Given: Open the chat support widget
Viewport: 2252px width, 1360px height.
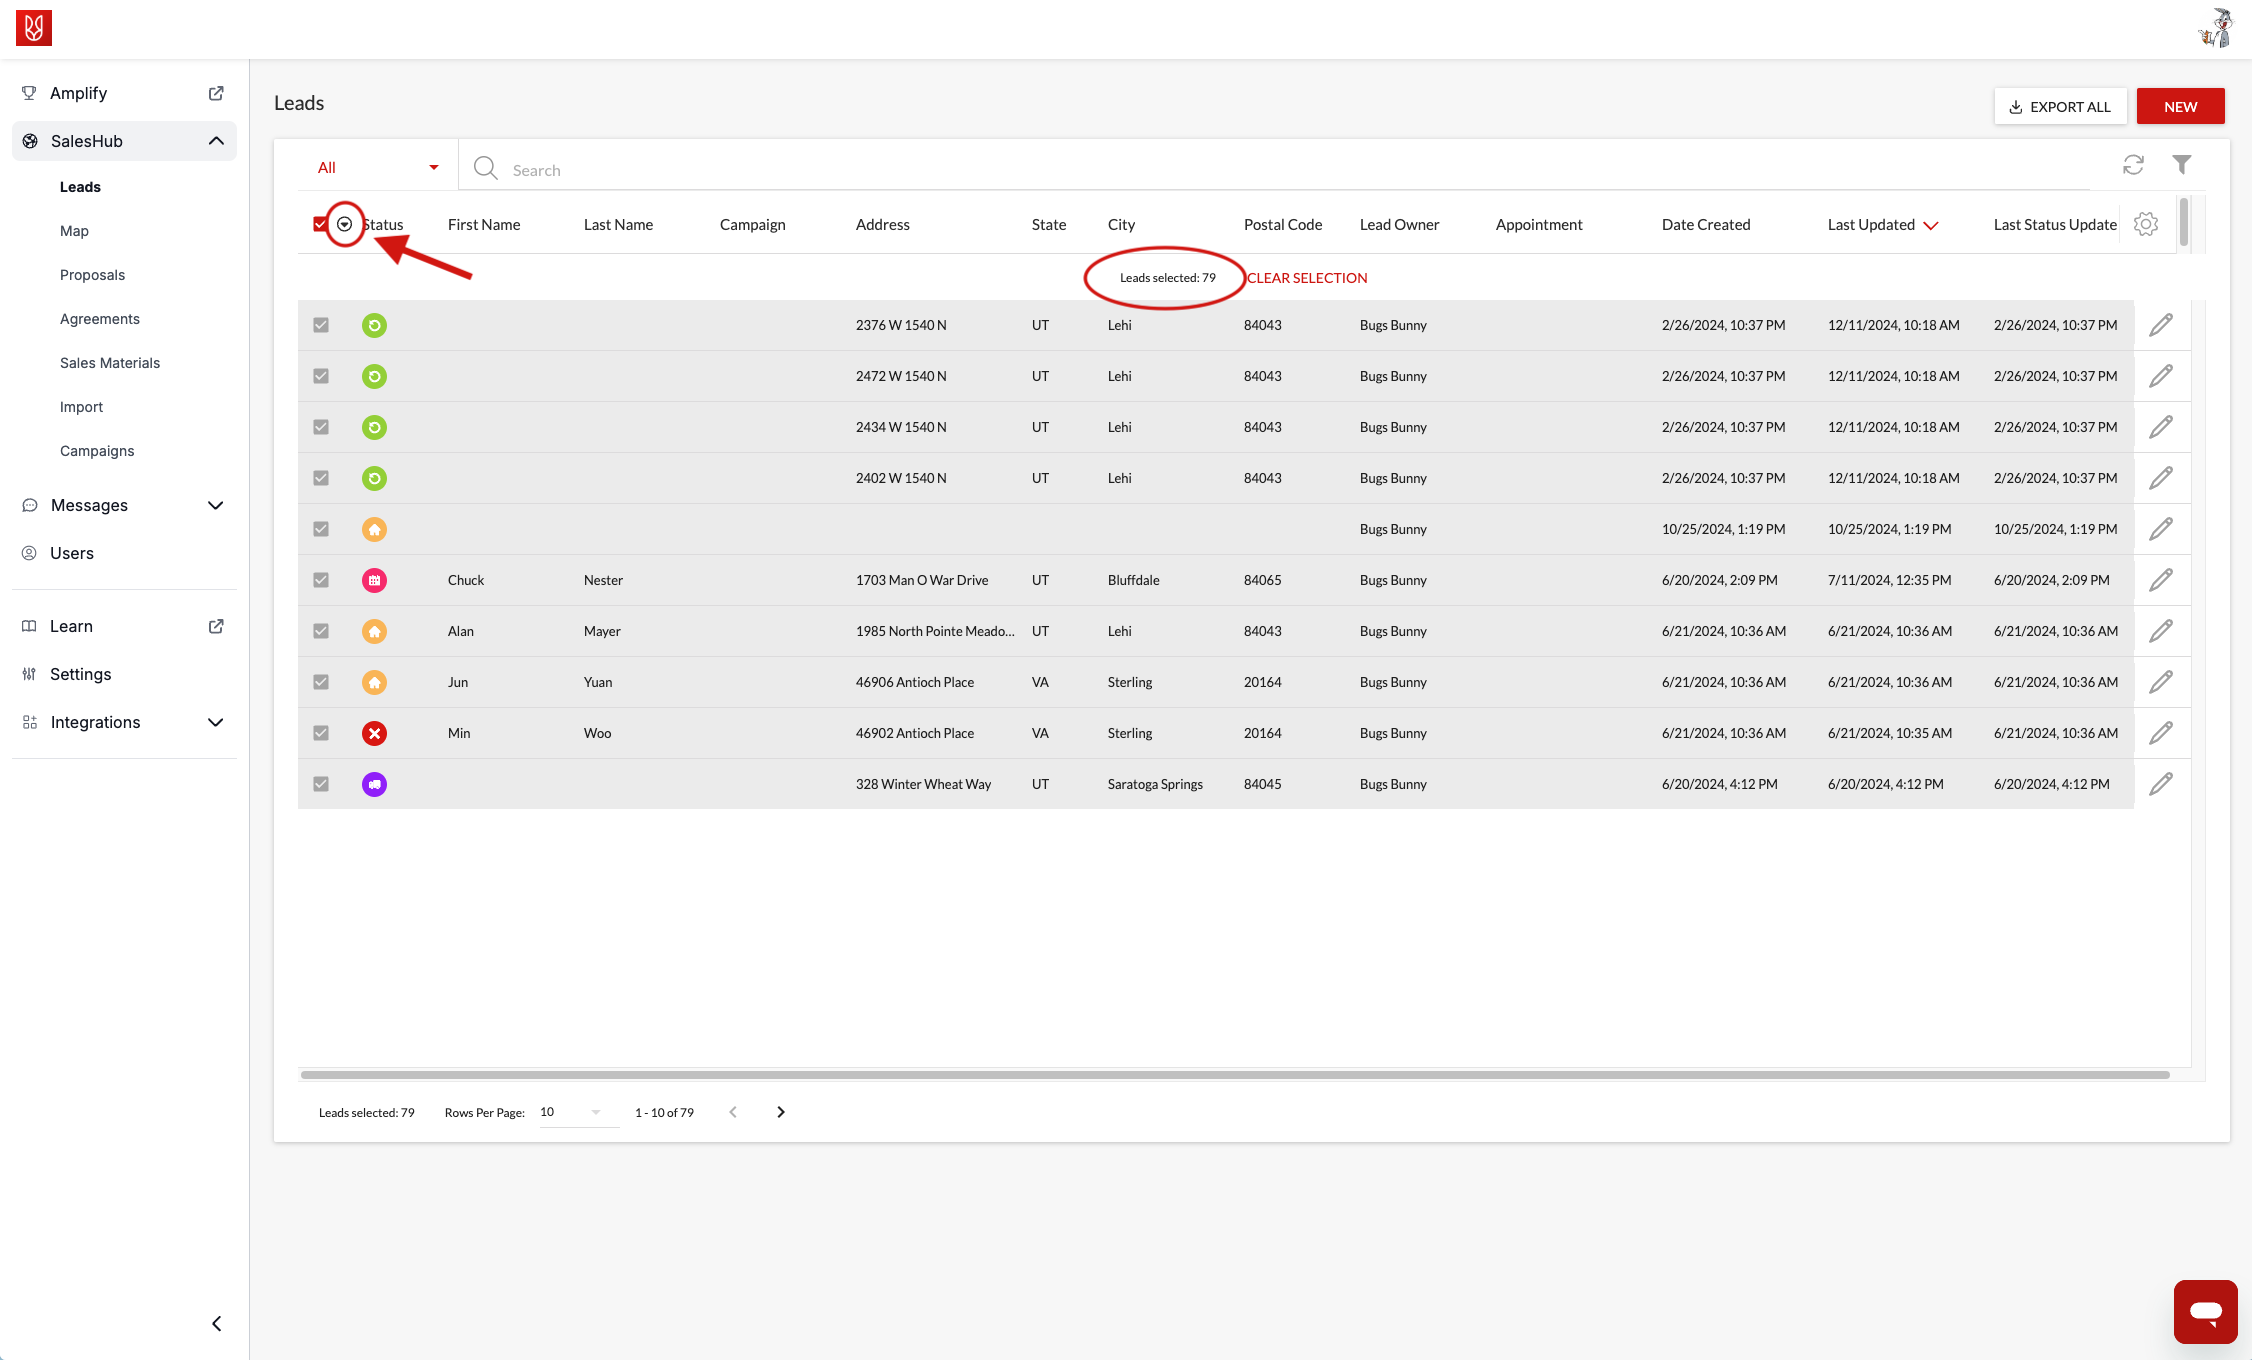Looking at the screenshot, I should 2205,1311.
